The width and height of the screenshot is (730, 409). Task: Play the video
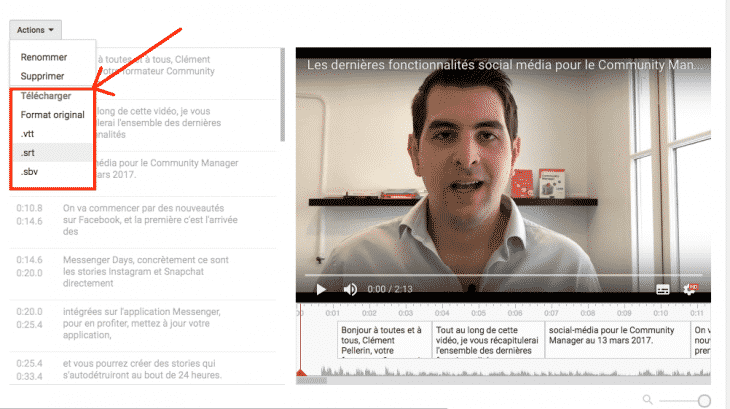tap(321, 289)
